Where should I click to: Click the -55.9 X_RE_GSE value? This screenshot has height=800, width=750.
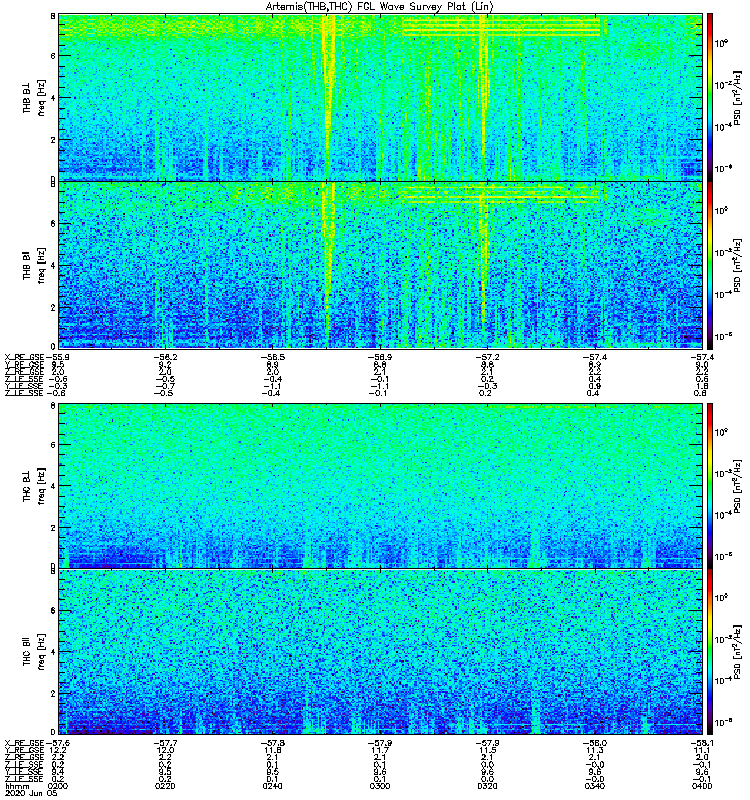(x=57, y=357)
